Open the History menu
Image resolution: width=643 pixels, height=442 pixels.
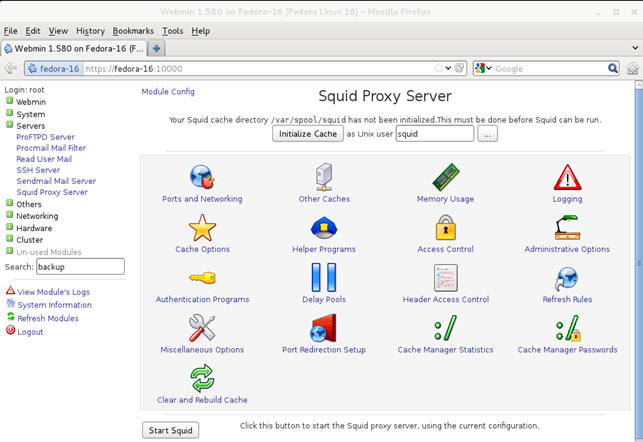click(x=91, y=31)
